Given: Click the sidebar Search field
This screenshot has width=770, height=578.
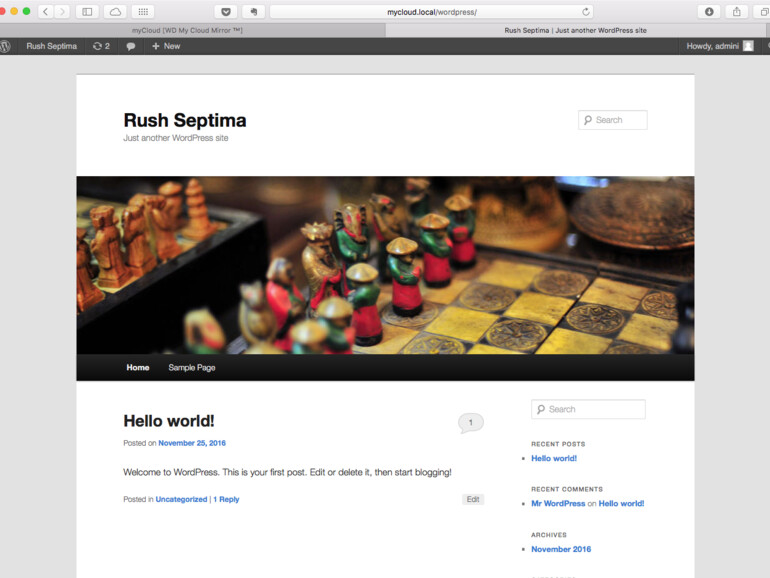Looking at the screenshot, I should [588, 409].
